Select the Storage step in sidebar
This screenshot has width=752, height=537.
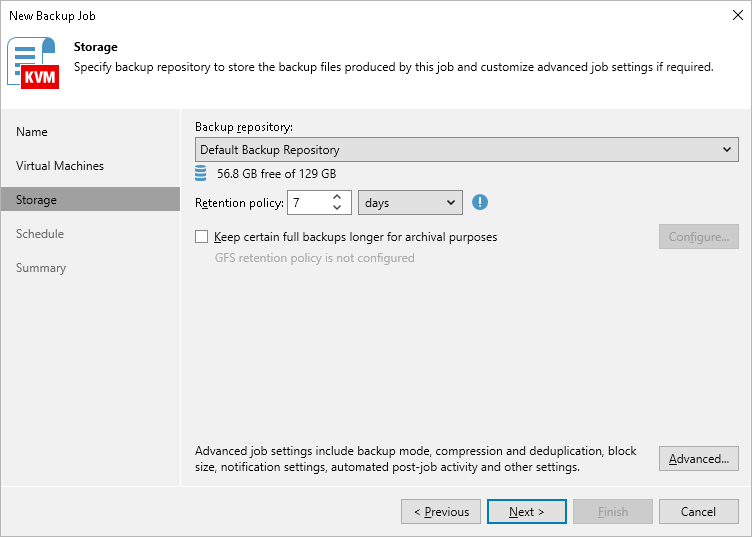[90, 199]
